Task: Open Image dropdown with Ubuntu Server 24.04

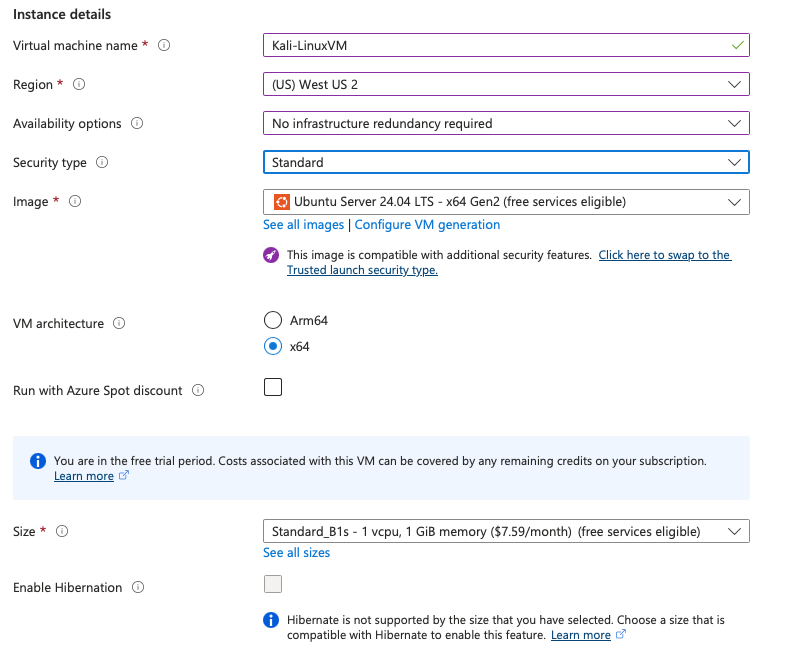Action: pos(506,202)
